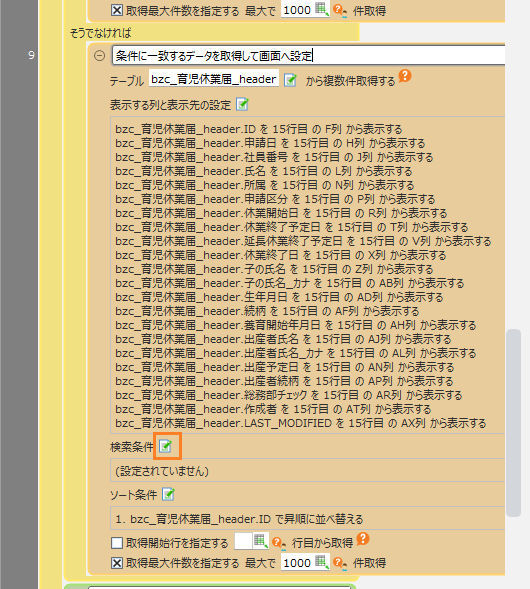Select the header.作成者 AT列 mapping row
The image size is (530, 589).
click(273, 409)
